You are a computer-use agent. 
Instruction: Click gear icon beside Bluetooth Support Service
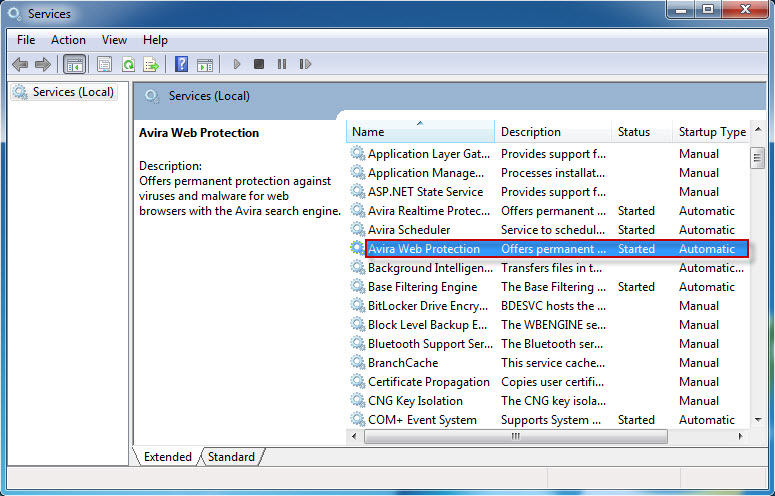(x=357, y=343)
